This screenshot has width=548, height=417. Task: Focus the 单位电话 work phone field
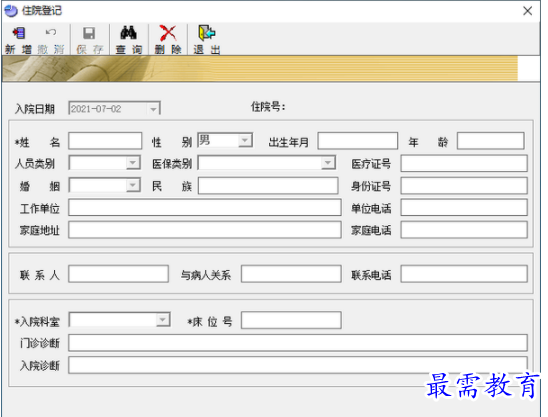pos(464,208)
